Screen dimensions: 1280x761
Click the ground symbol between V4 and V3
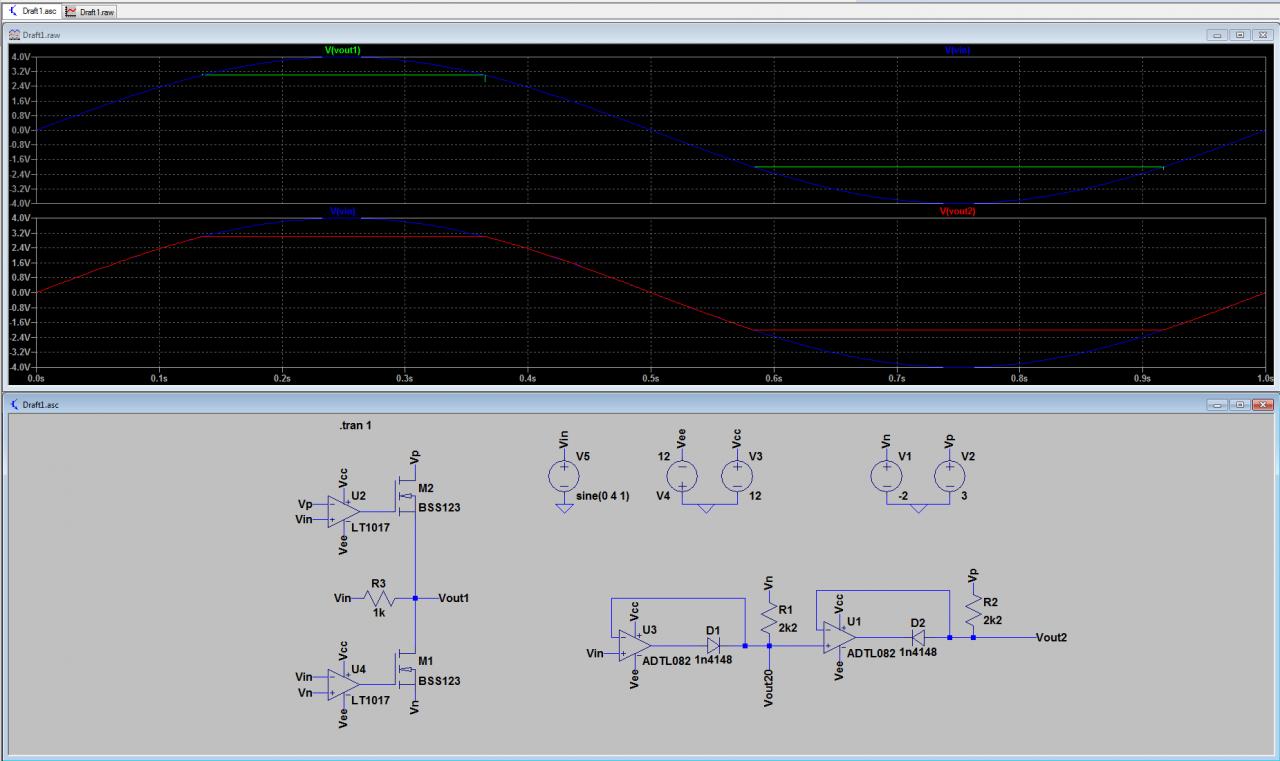pos(708,509)
